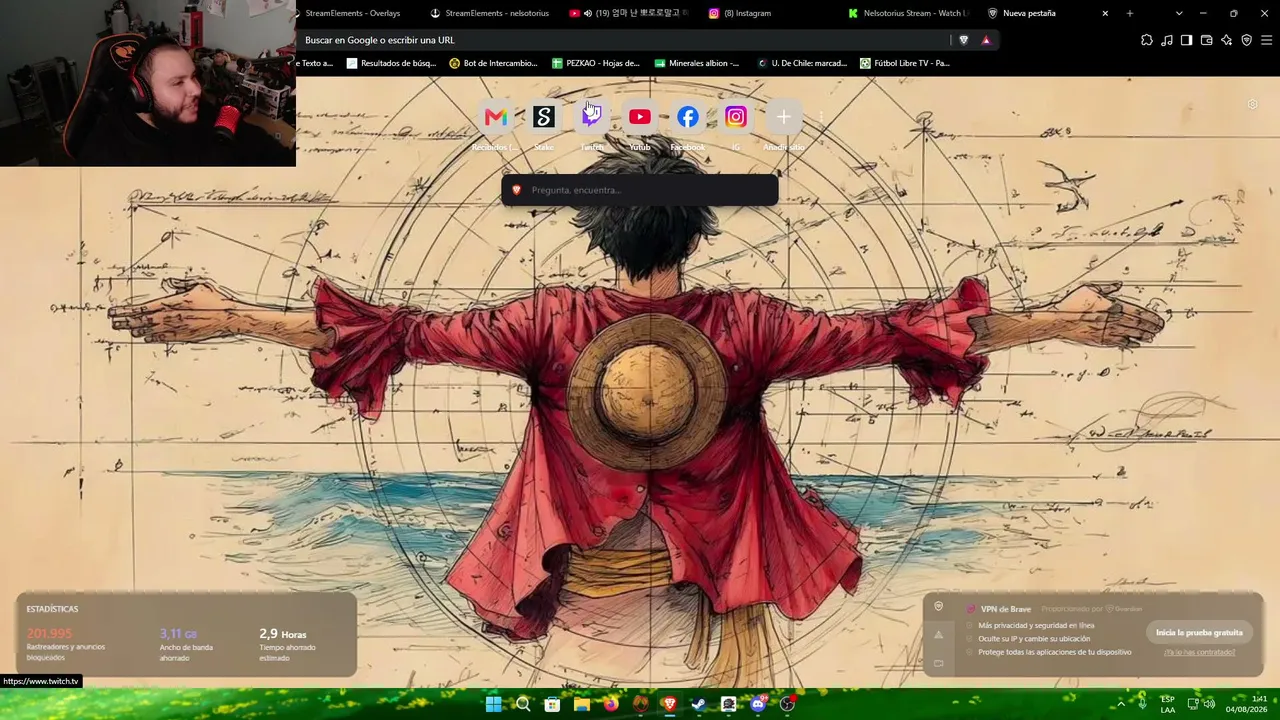The height and width of the screenshot is (720, 1280).
Task: Open U. De Chile: marcad bookmark
Action: point(802,63)
